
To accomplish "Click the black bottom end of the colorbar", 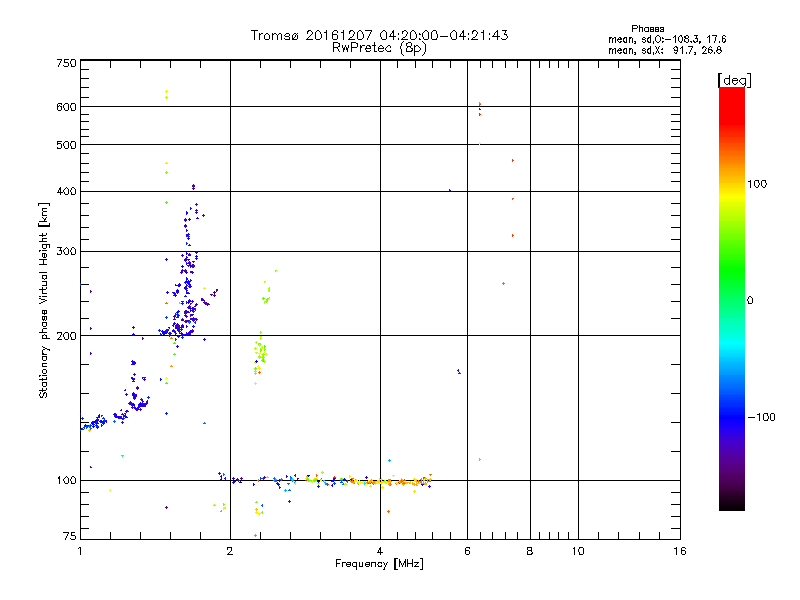I will pyautogui.click(x=732, y=503).
